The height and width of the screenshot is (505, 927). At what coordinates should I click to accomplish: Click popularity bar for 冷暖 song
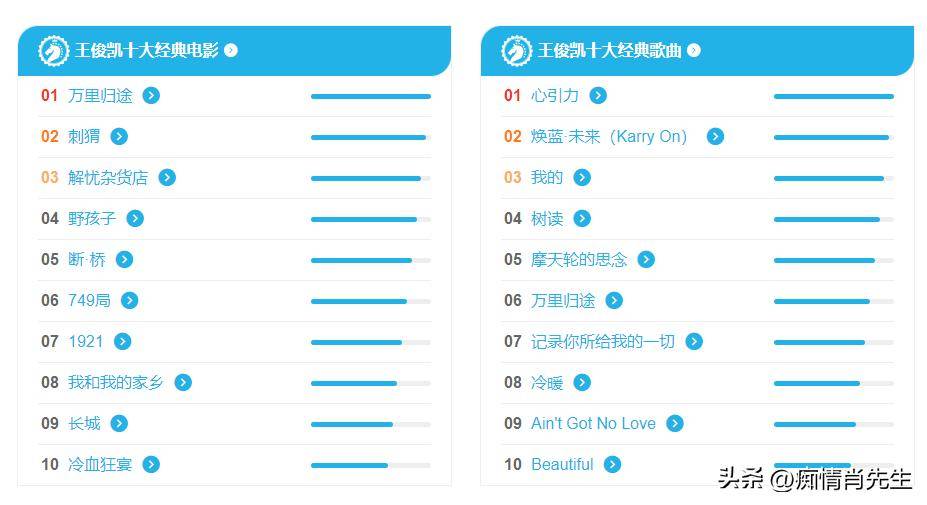click(x=834, y=383)
